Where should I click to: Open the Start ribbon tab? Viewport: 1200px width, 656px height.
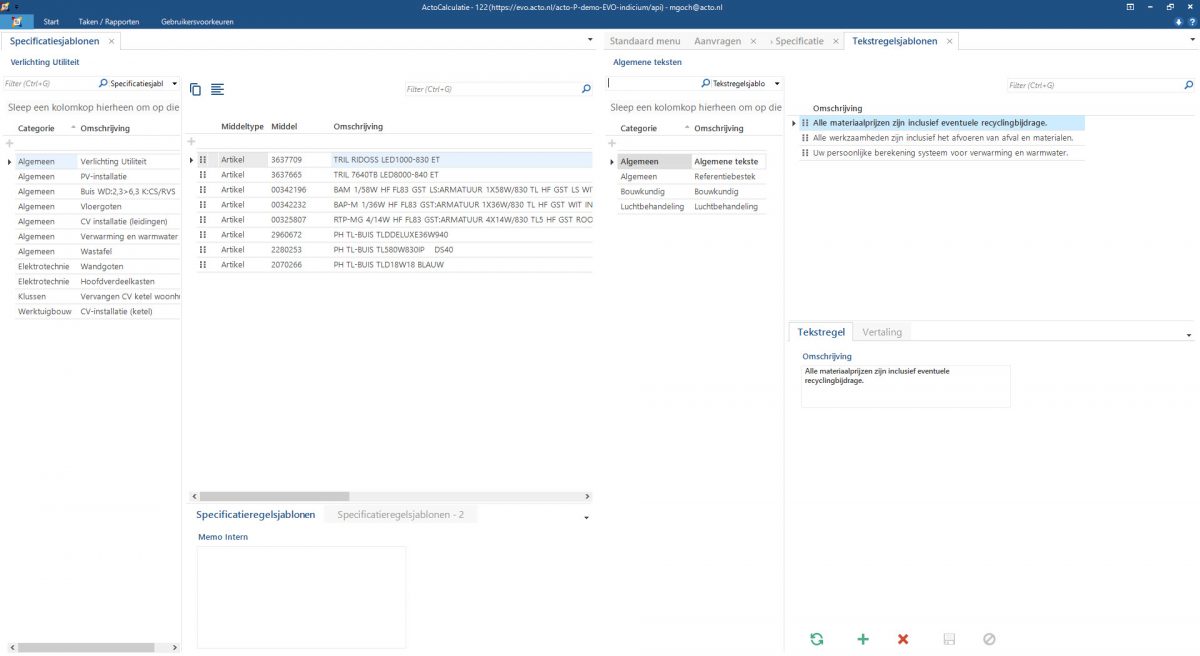click(52, 21)
